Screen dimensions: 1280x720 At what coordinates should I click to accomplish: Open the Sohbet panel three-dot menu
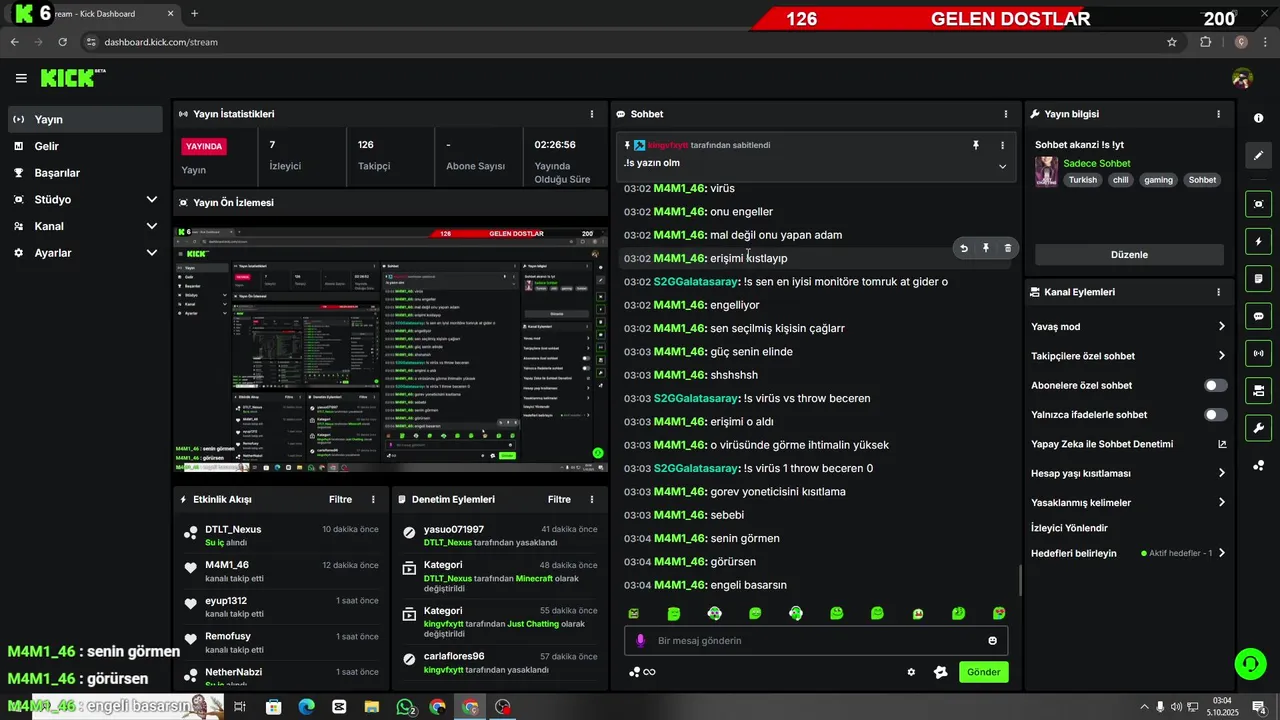(x=1006, y=114)
